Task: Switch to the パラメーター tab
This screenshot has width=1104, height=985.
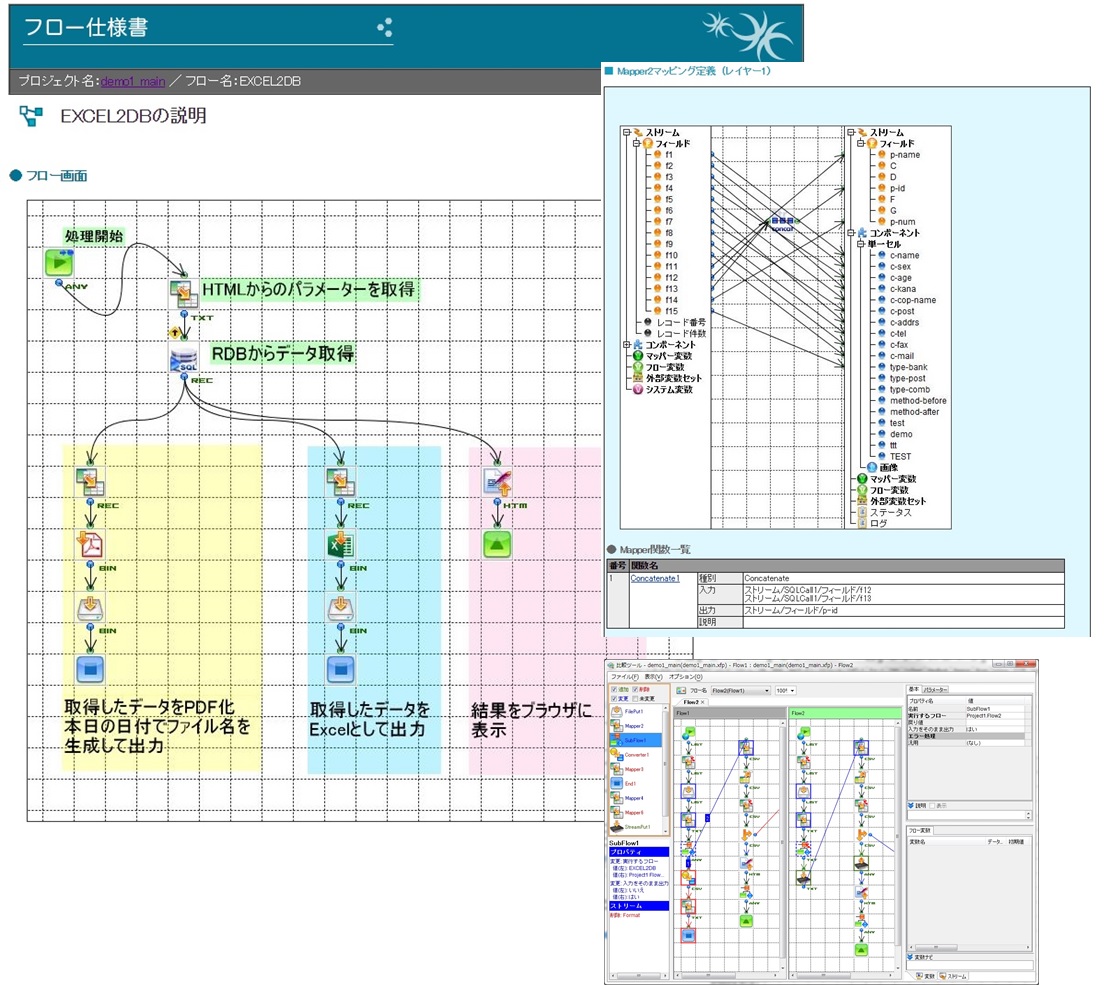Action: [936, 689]
